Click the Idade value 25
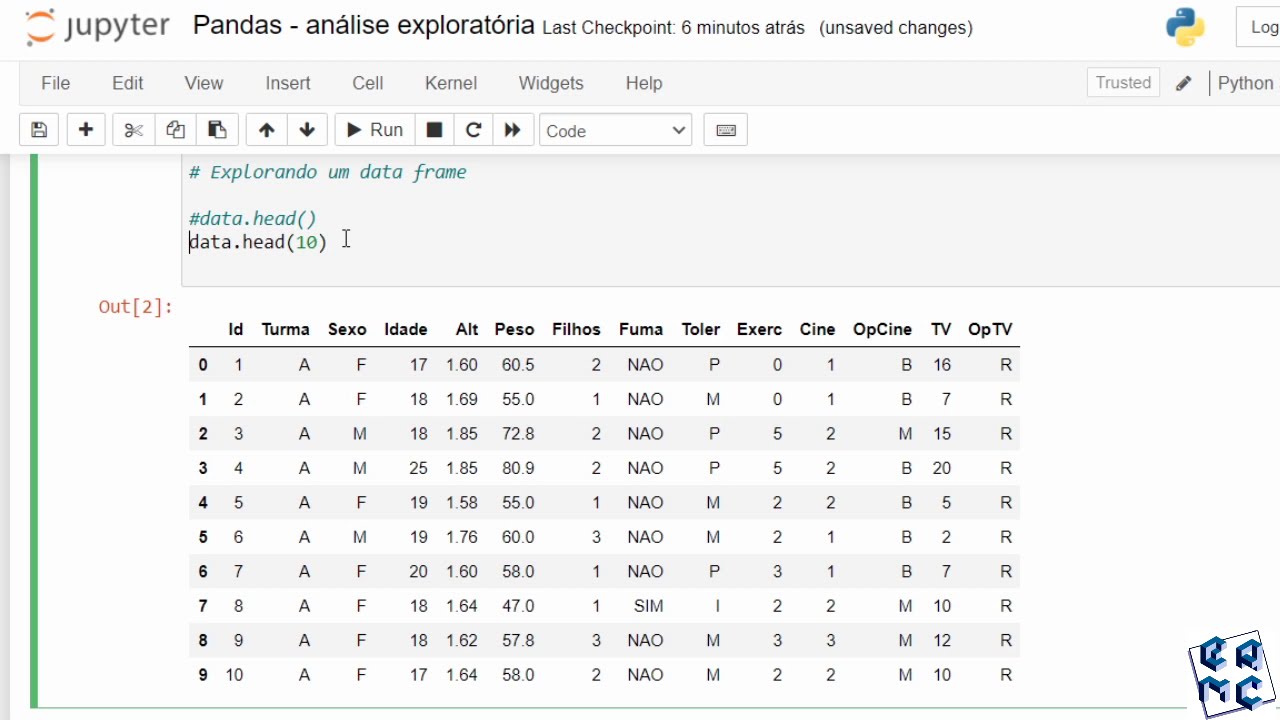 (418, 468)
